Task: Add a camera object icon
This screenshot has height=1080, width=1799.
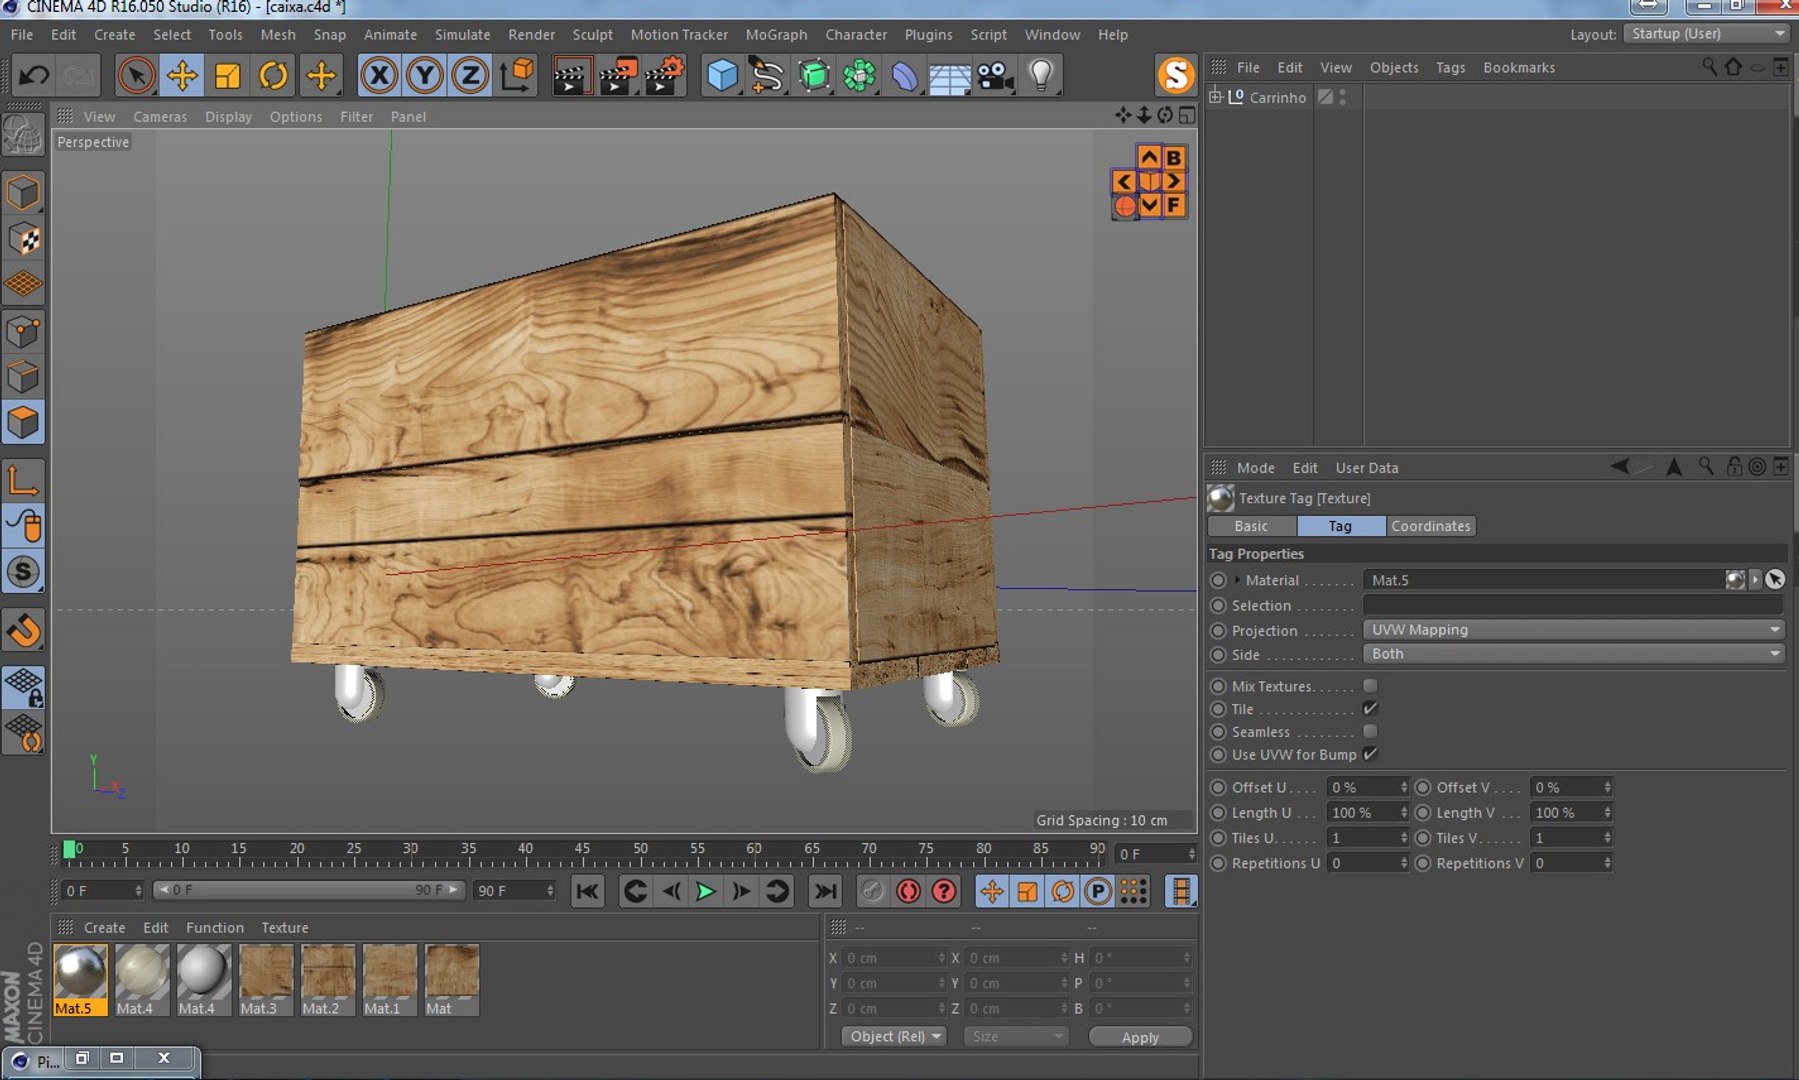Action: (x=995, y=76)
